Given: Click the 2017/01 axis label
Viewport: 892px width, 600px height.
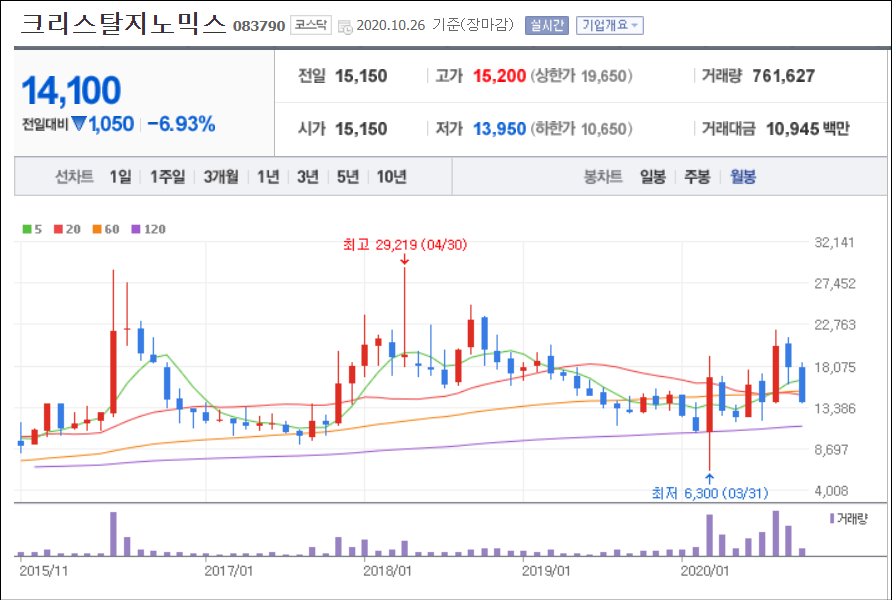Looking at the screenshot, I should 228,571.
